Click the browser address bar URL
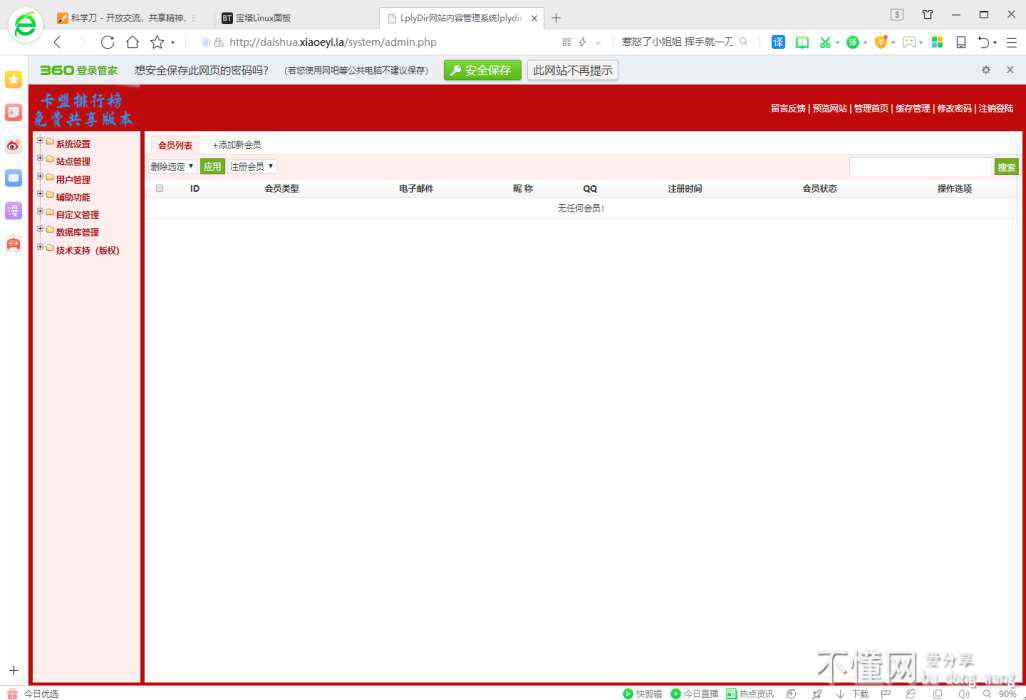This screenshot has width=1026, height=700. click(x=332, y=43)
